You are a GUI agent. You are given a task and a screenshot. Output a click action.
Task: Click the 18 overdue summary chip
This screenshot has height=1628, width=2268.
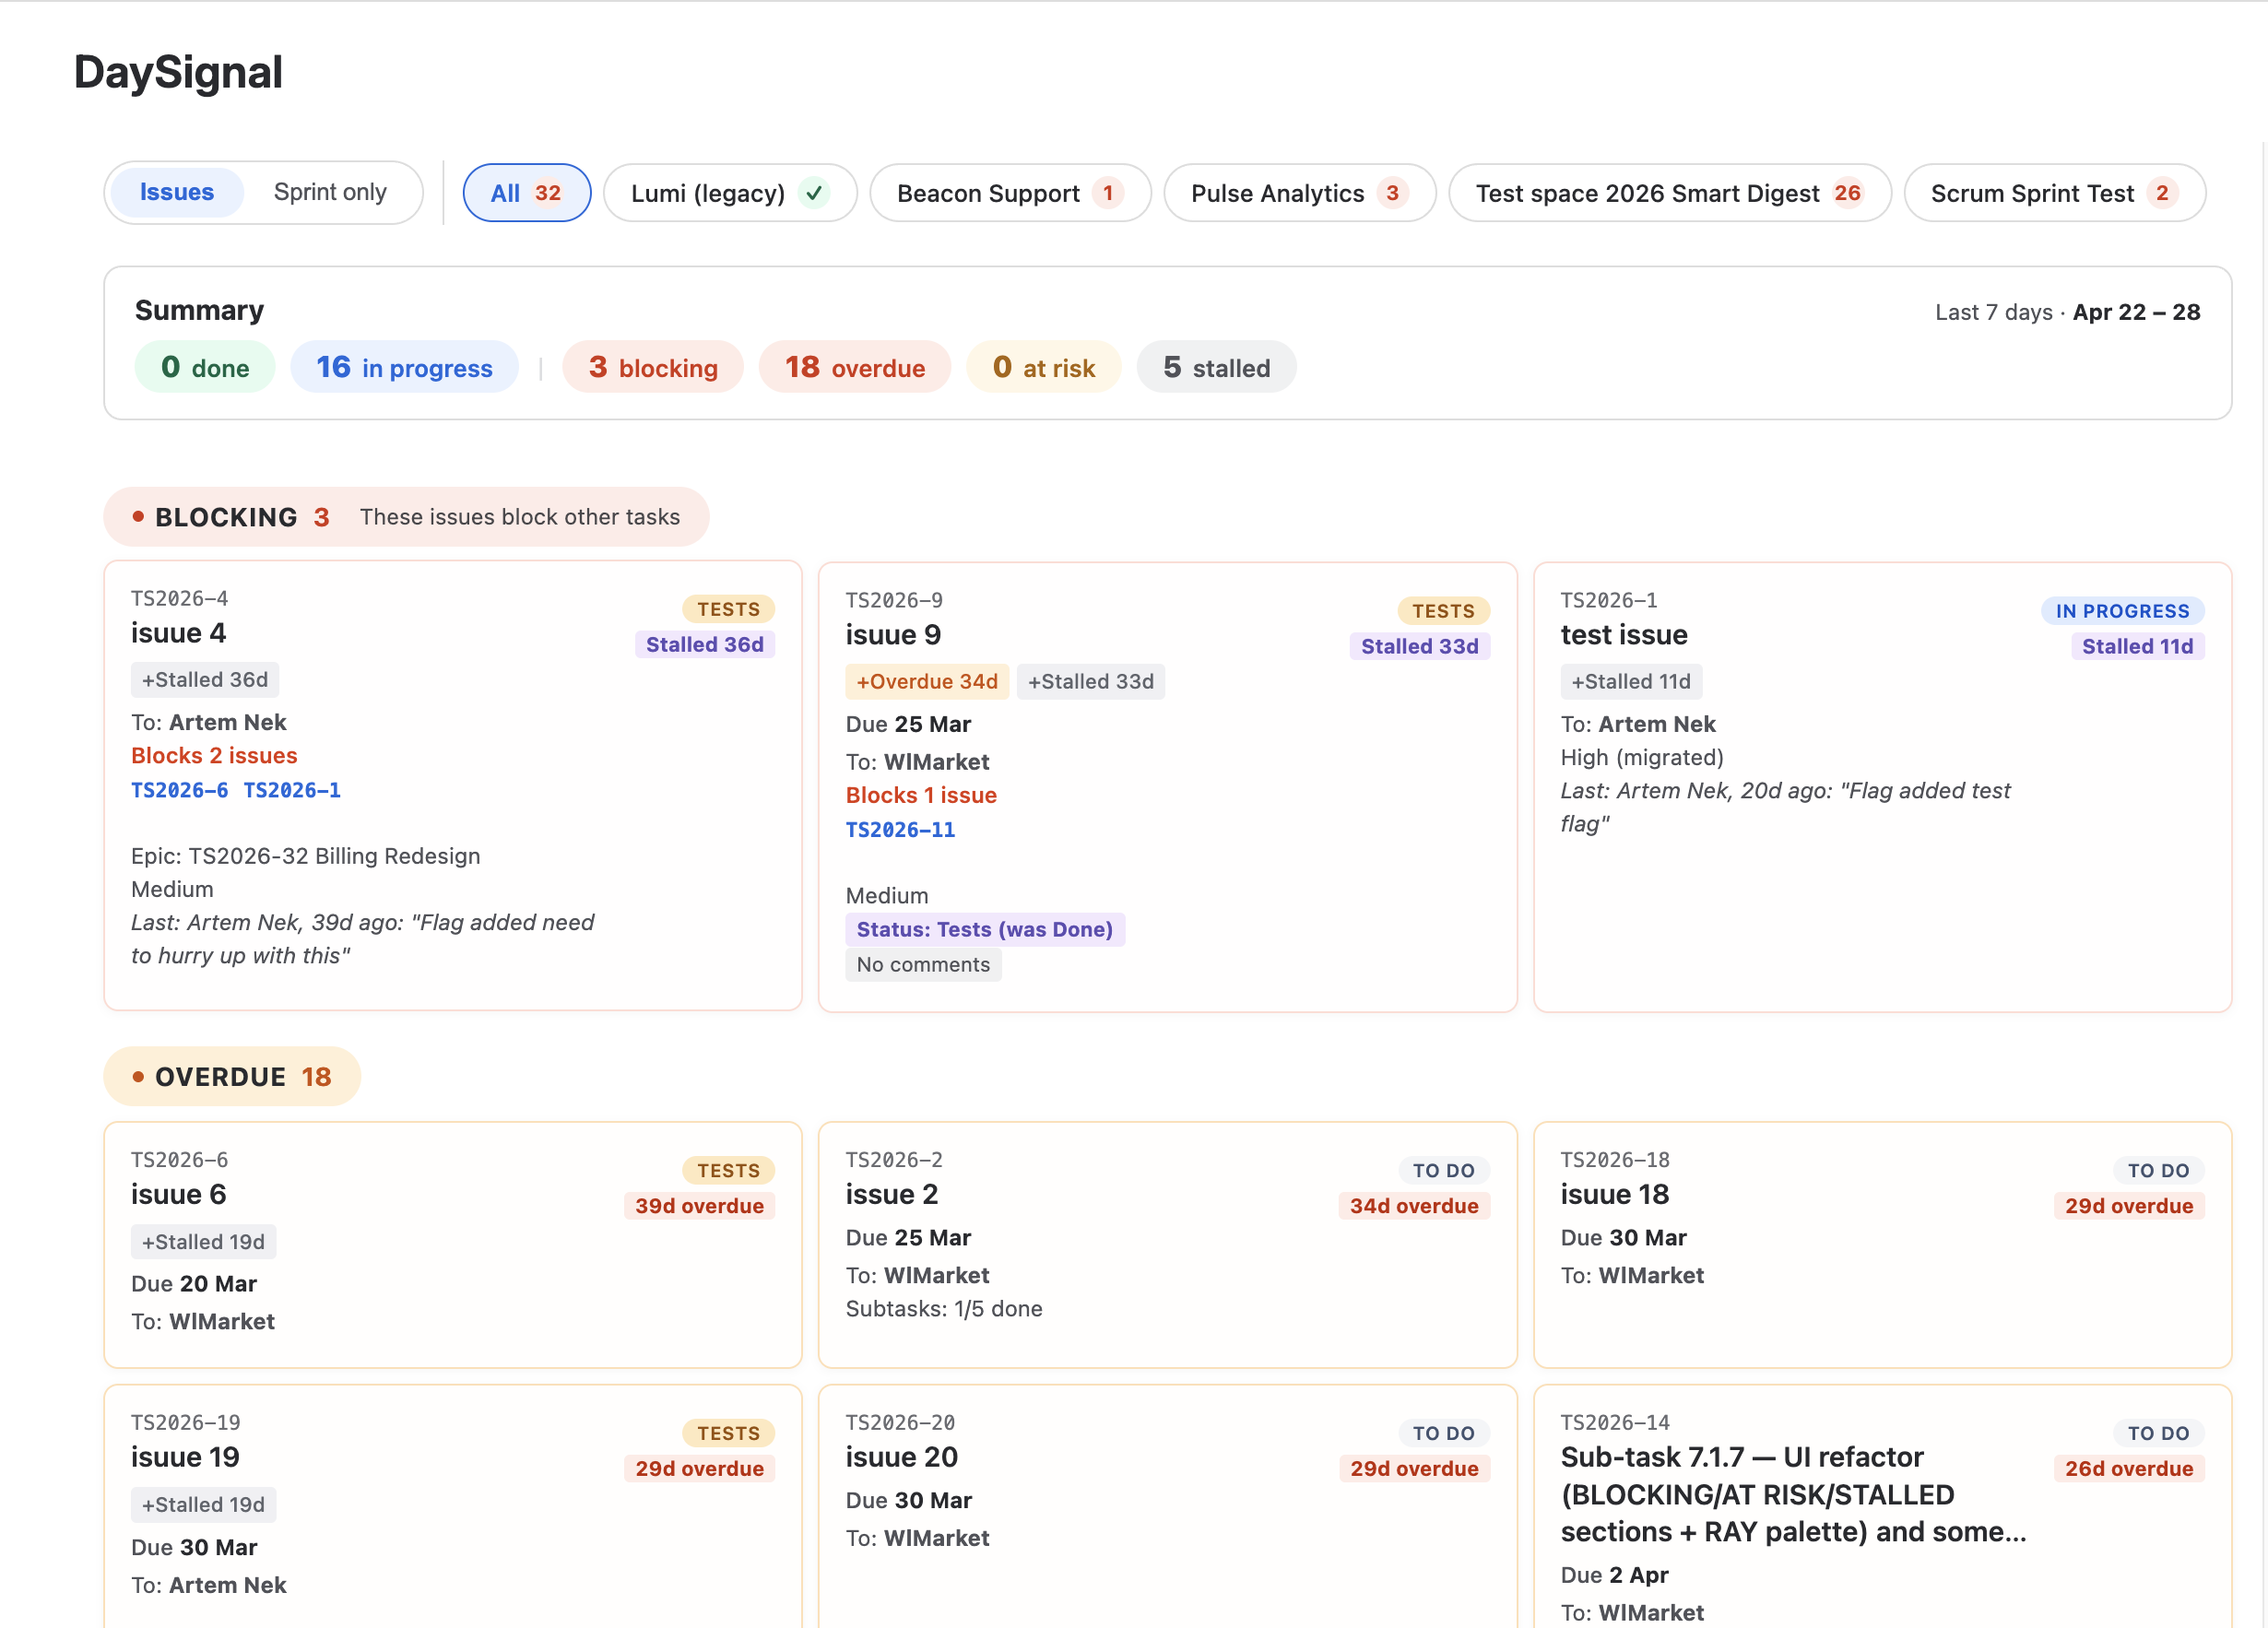coord(855,368)
